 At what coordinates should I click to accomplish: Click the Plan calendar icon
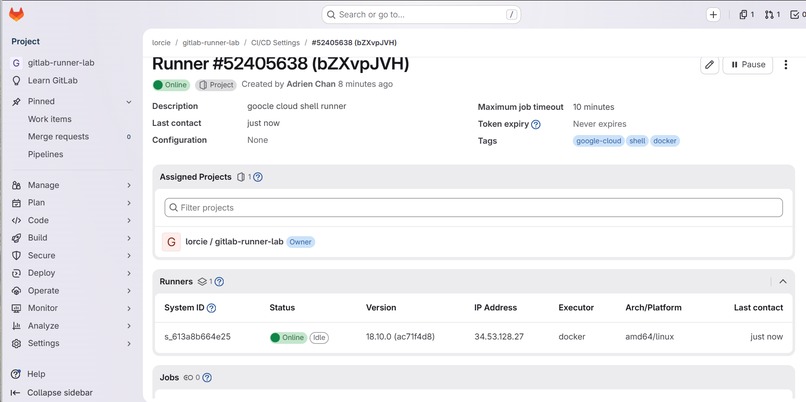(16, 203)
